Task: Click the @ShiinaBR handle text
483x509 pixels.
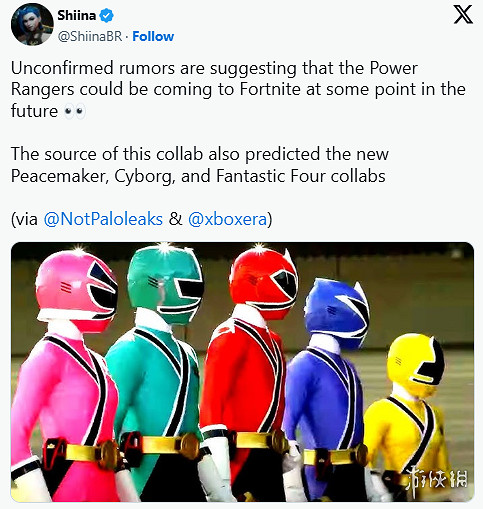Action: (x=90, y=36)
